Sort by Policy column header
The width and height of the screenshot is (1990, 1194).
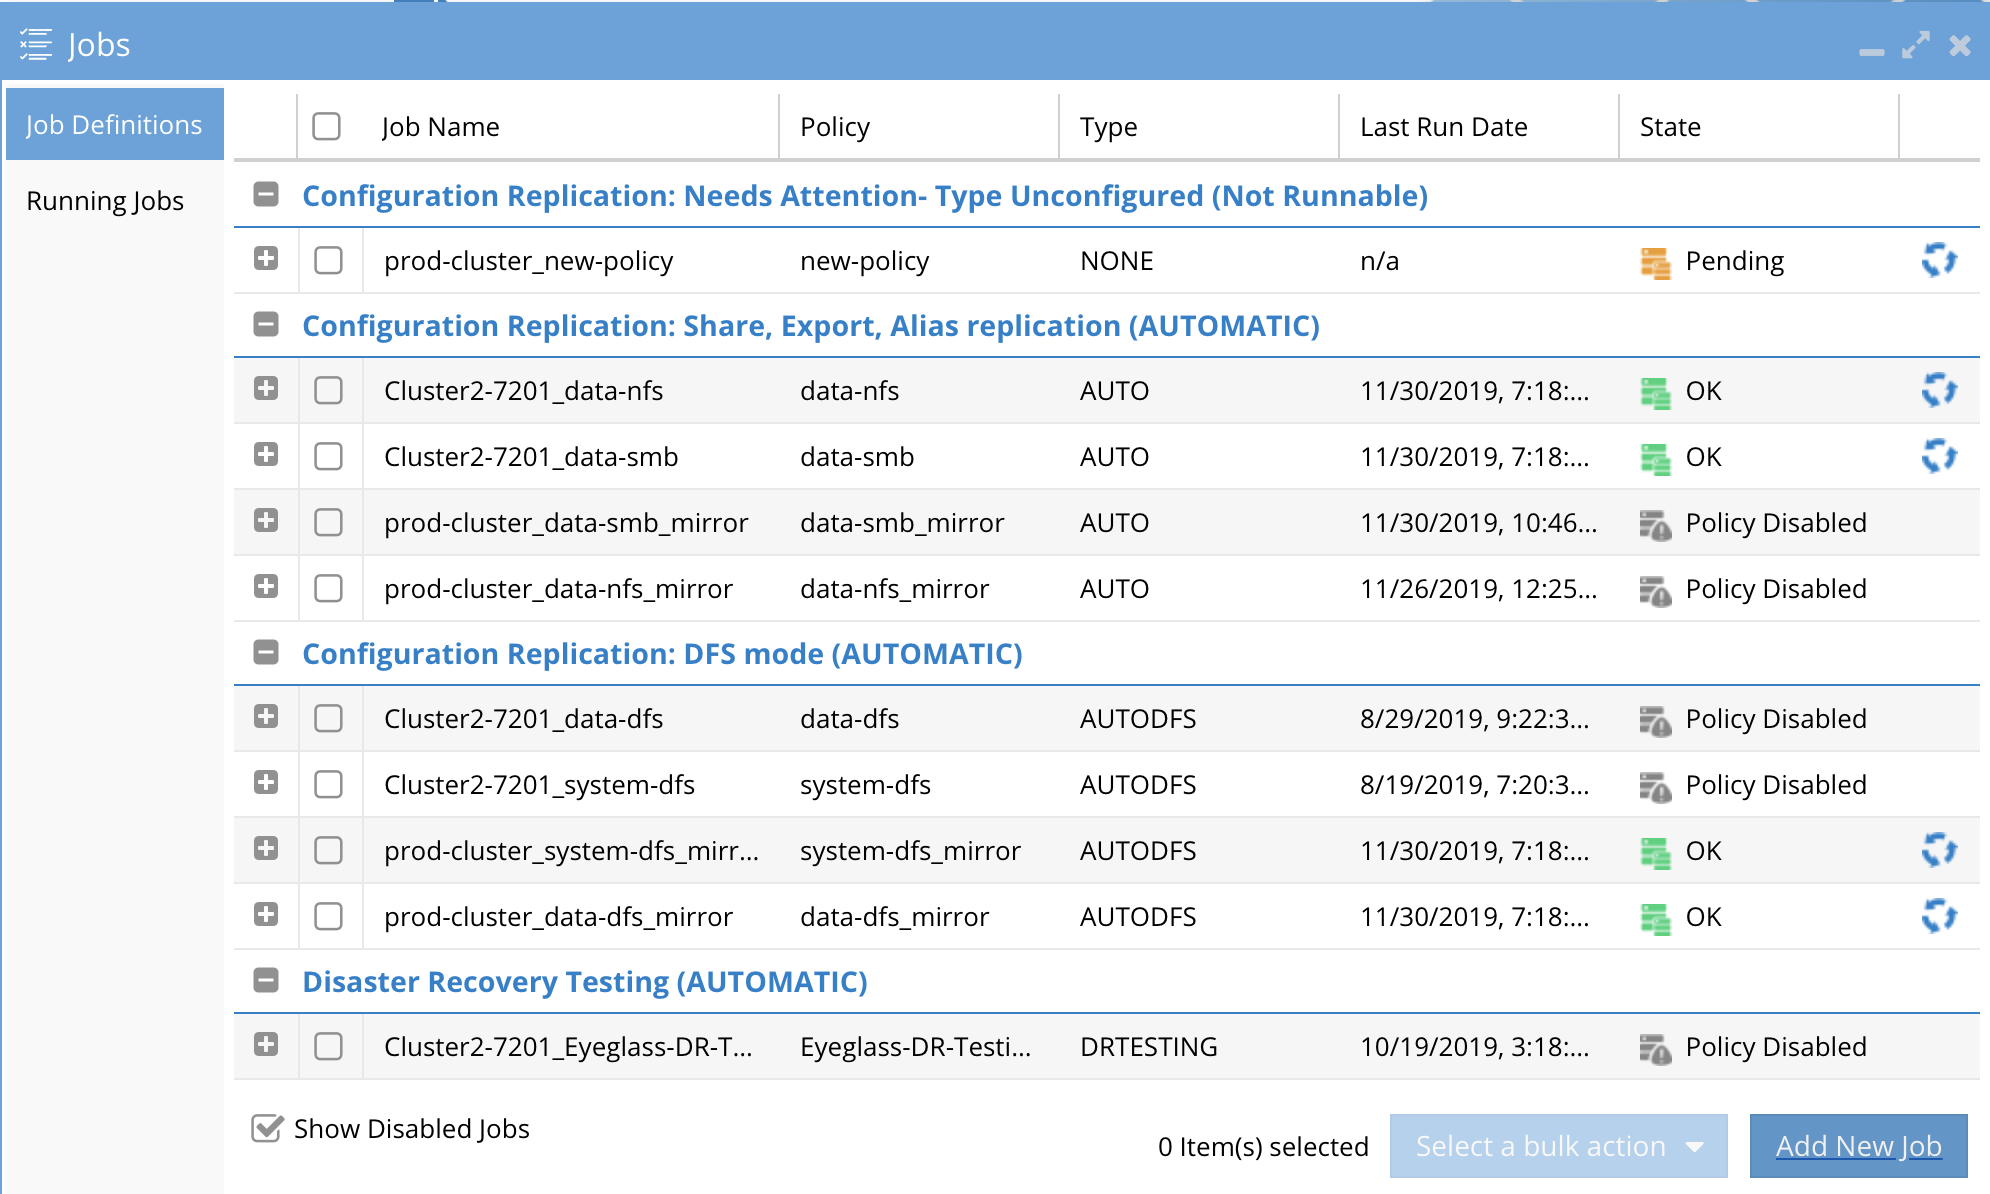pyautogui.click(x=835, y=127)
